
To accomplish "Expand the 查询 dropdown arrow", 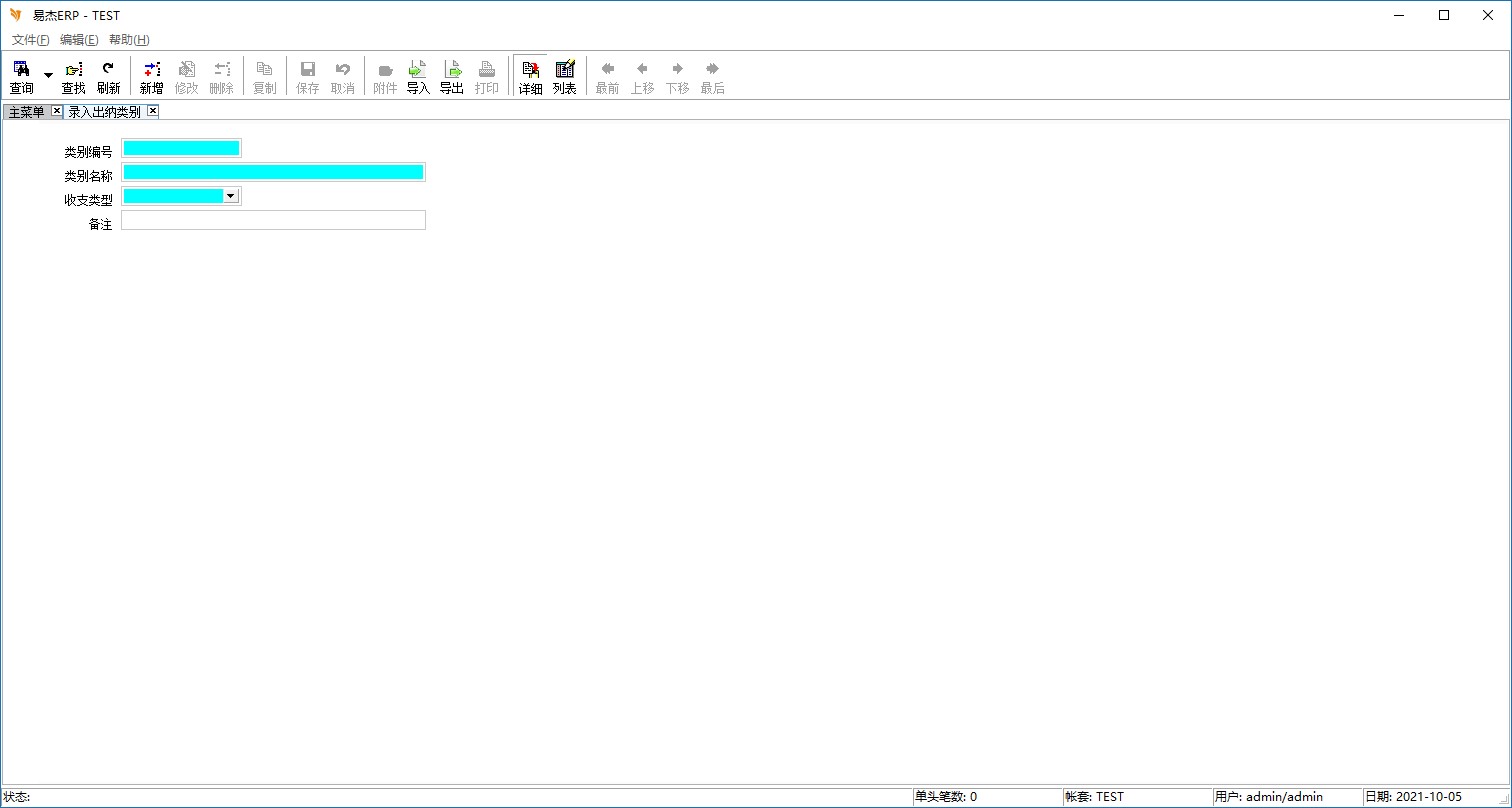I will pyautogui.click(x=48, y=76).
